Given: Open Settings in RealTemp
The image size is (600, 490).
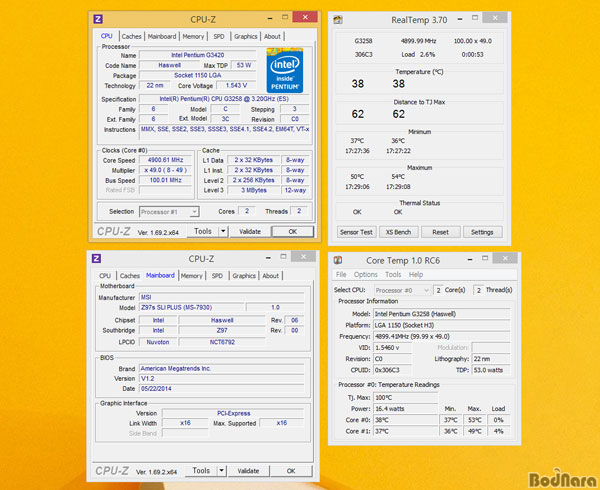Looking at the screenshot, I should (482, 232).
